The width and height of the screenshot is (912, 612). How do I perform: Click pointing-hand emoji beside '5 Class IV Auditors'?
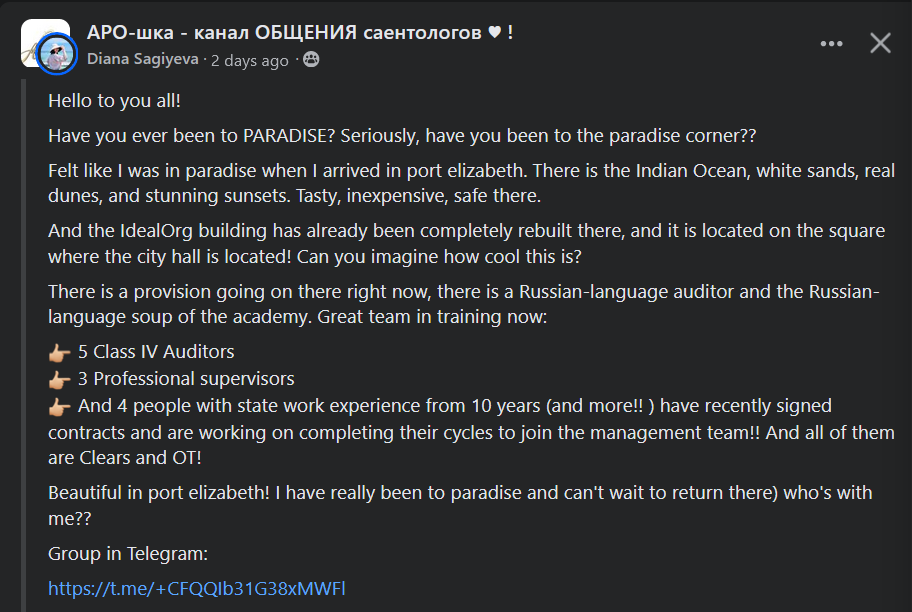tap(60, 352)
